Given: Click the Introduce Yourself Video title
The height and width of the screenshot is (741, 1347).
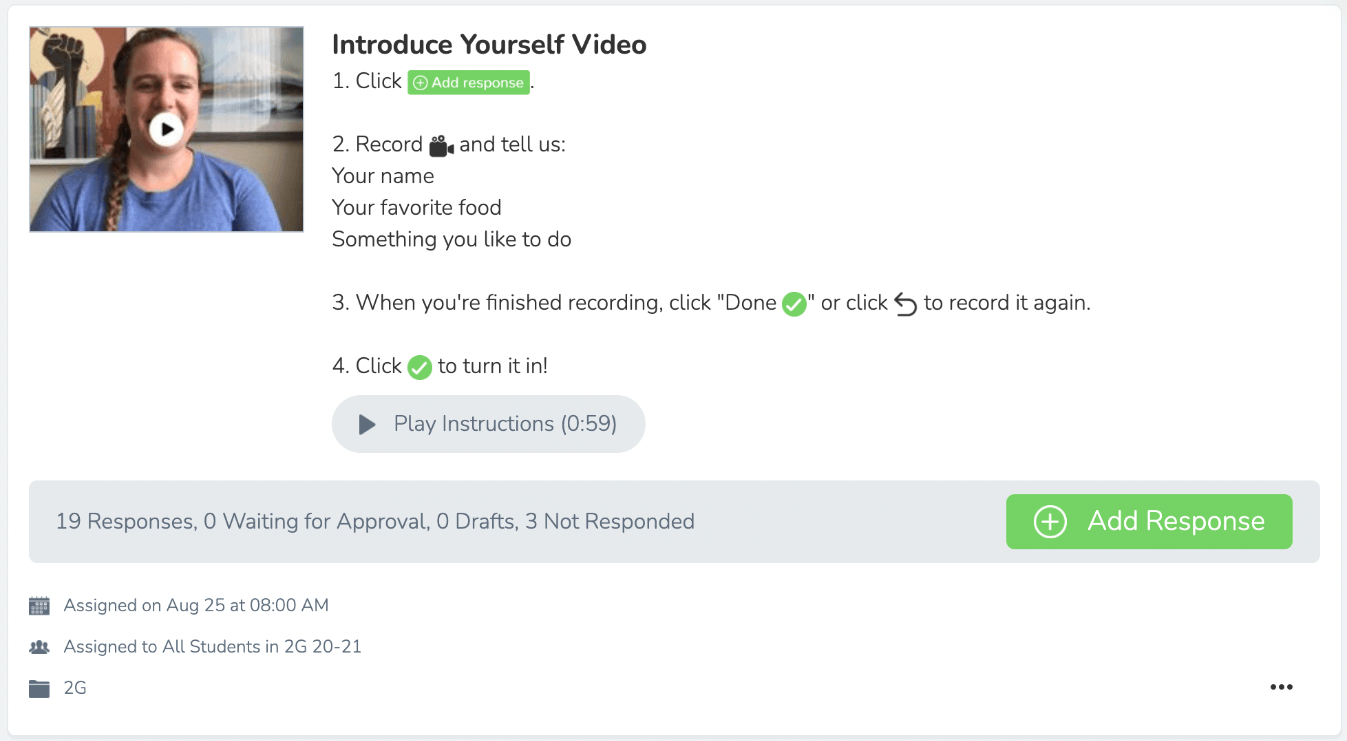Looking at the screenshot, I should point(489,45).
